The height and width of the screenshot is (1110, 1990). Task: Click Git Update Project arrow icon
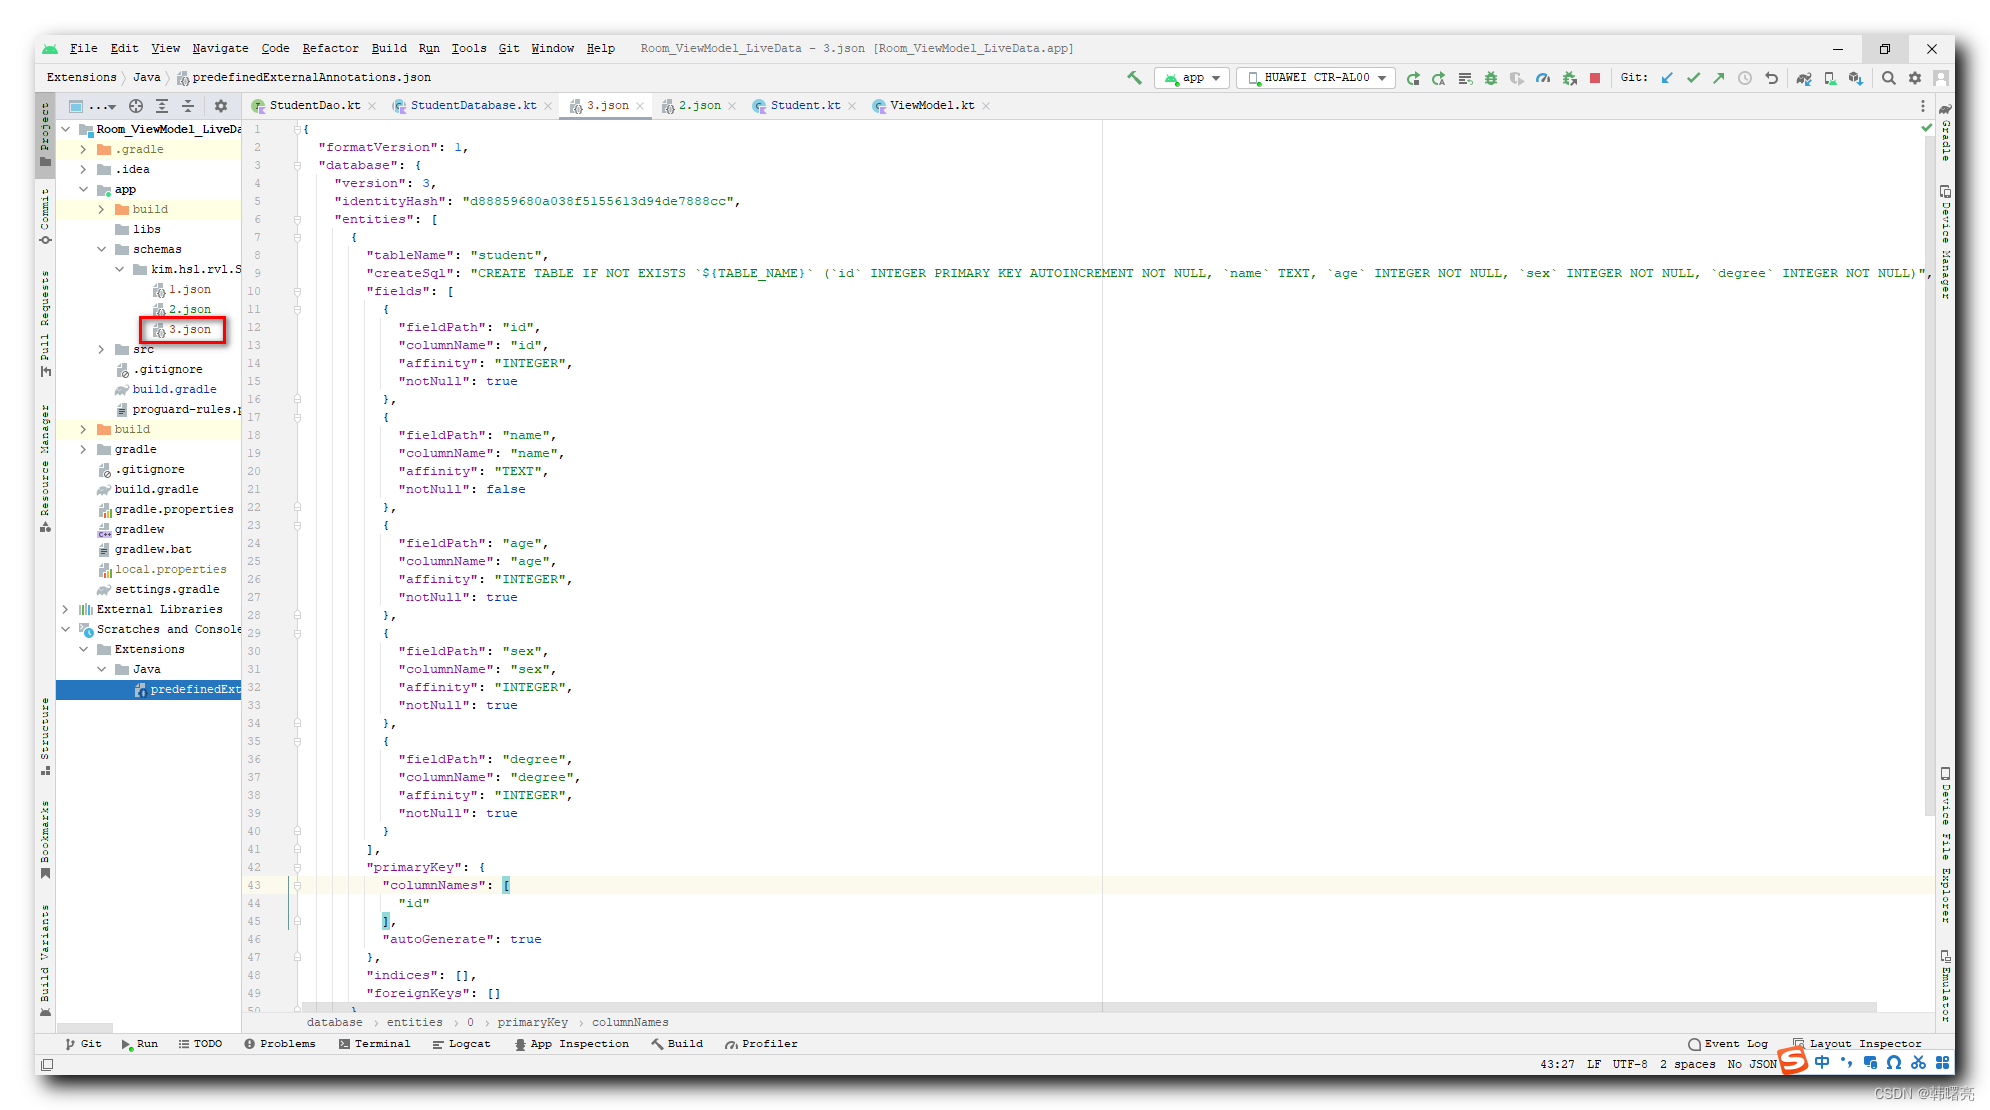tap(1667, 78)
